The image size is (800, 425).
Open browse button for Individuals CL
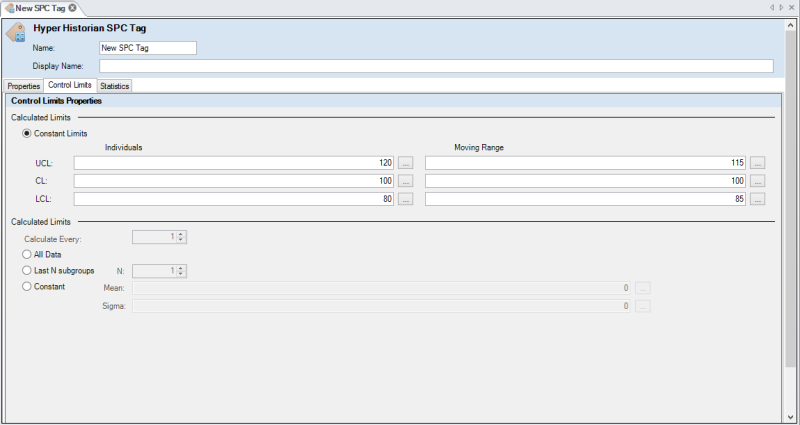405,181
